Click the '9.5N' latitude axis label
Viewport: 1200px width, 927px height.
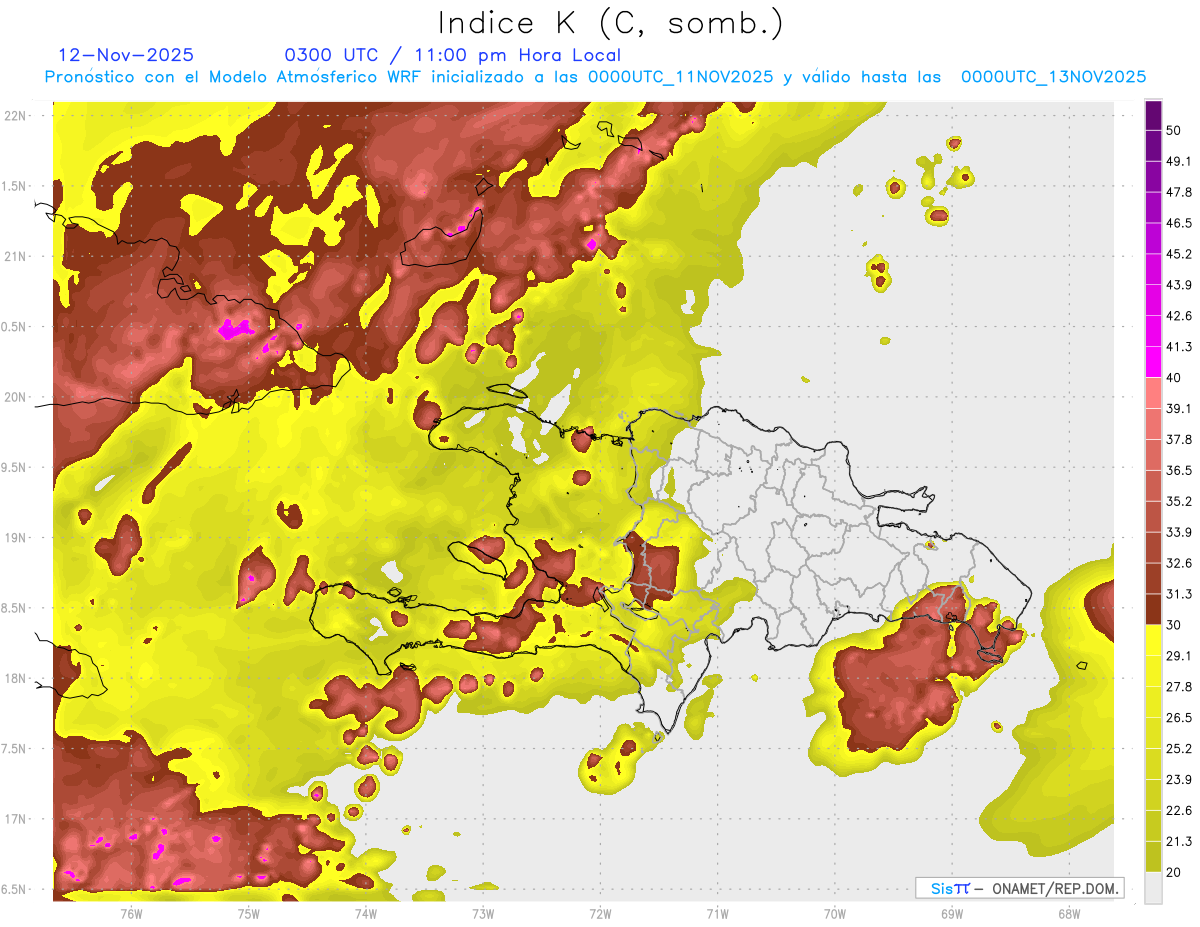(x=15, y=468)
